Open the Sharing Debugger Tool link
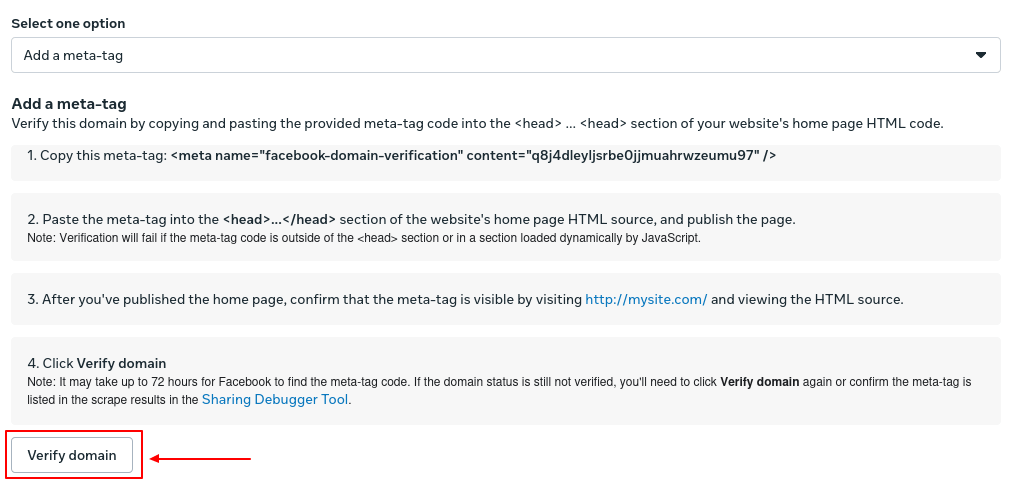This screenshot has height=491, width=1015. tap(275, 399)
